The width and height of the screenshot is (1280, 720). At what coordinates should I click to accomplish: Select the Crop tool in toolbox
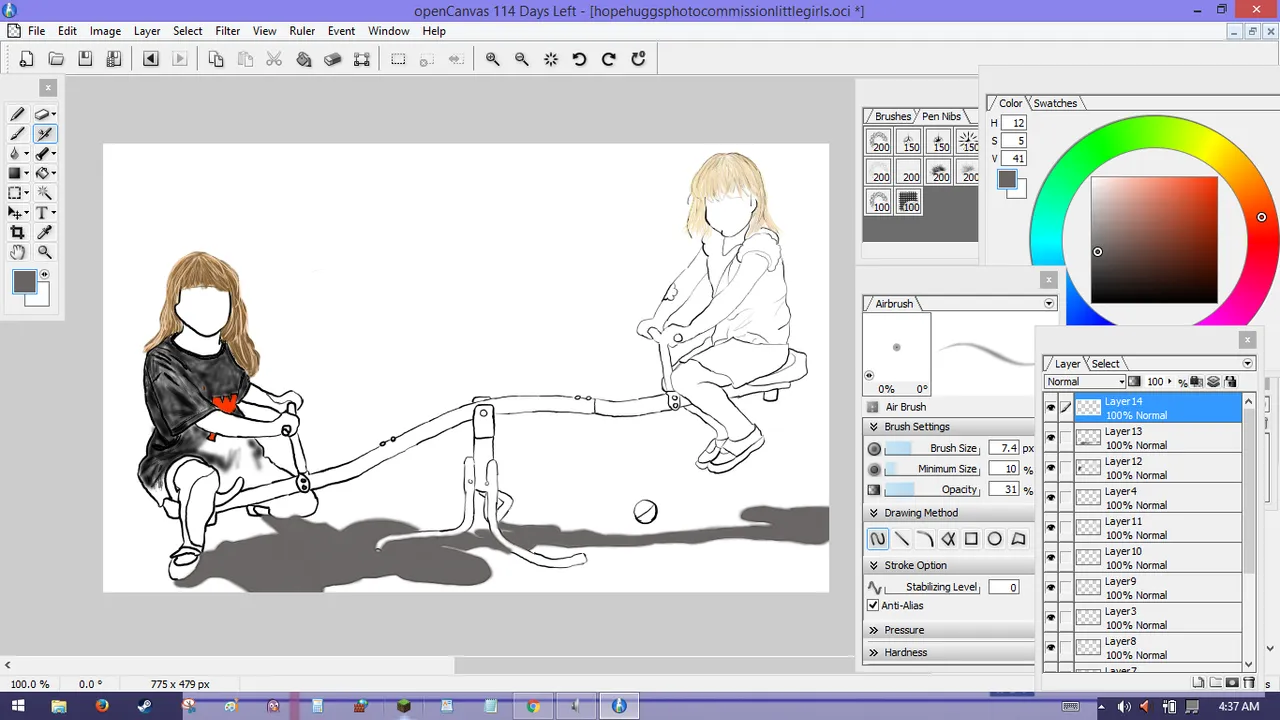17,232
